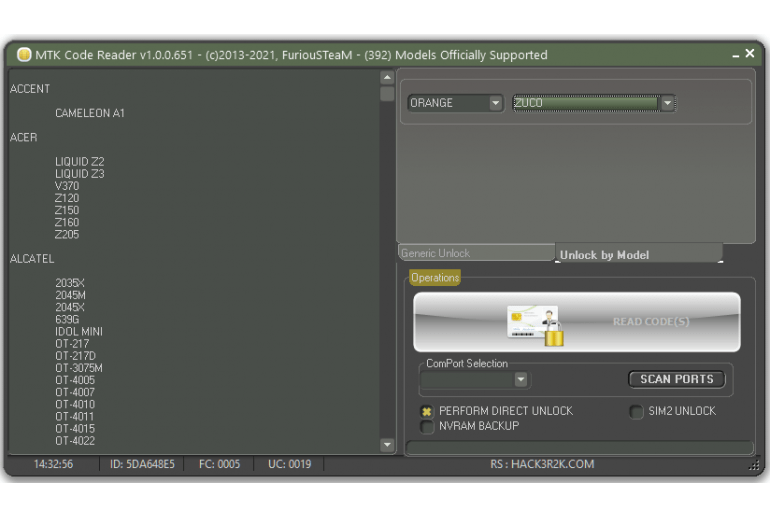The image size is (770, 518).
Task: Select LIQUID Z2 in the model list
Action: click(80, 162)
